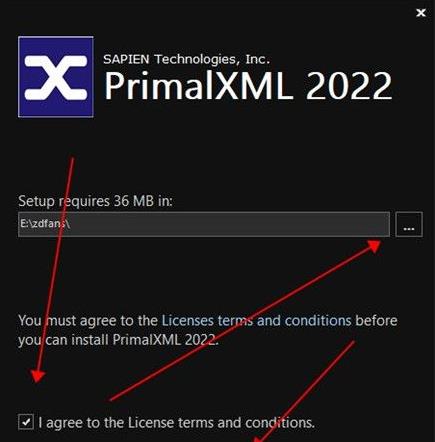Click the empty area of the install path box
The height and width of the screenshot is (442, 435).
pyautogui.click(x=233, y=224)
